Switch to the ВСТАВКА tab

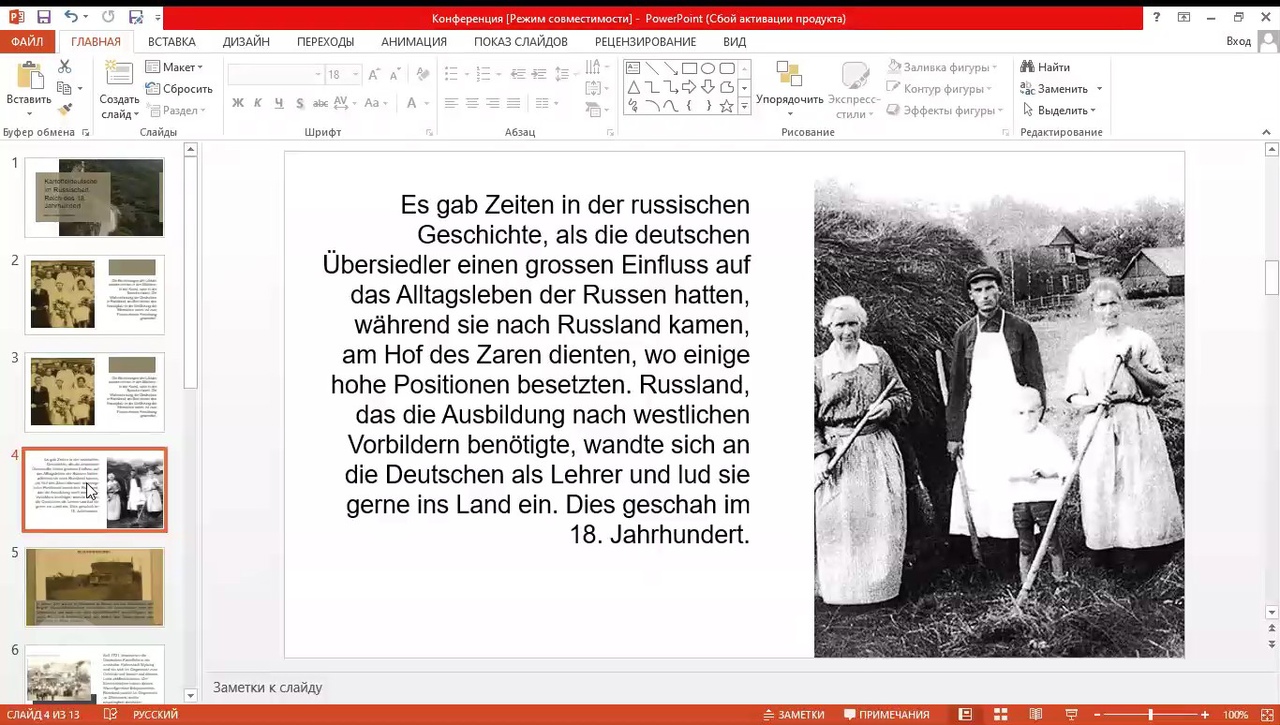tap(172, 42)
